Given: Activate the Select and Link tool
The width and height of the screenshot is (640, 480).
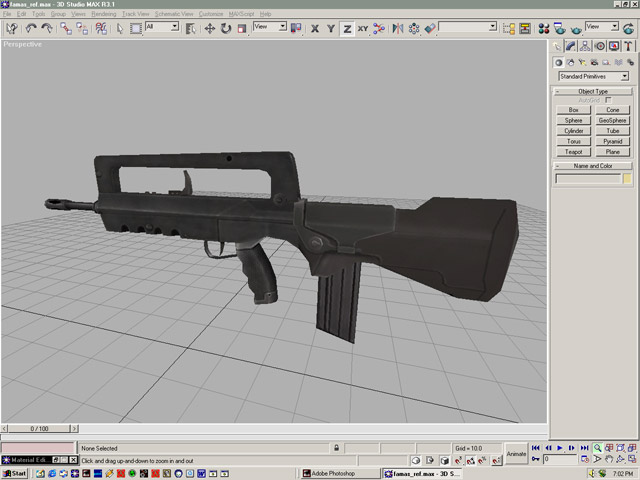Looking at the screenshot, I should [66, 28].
